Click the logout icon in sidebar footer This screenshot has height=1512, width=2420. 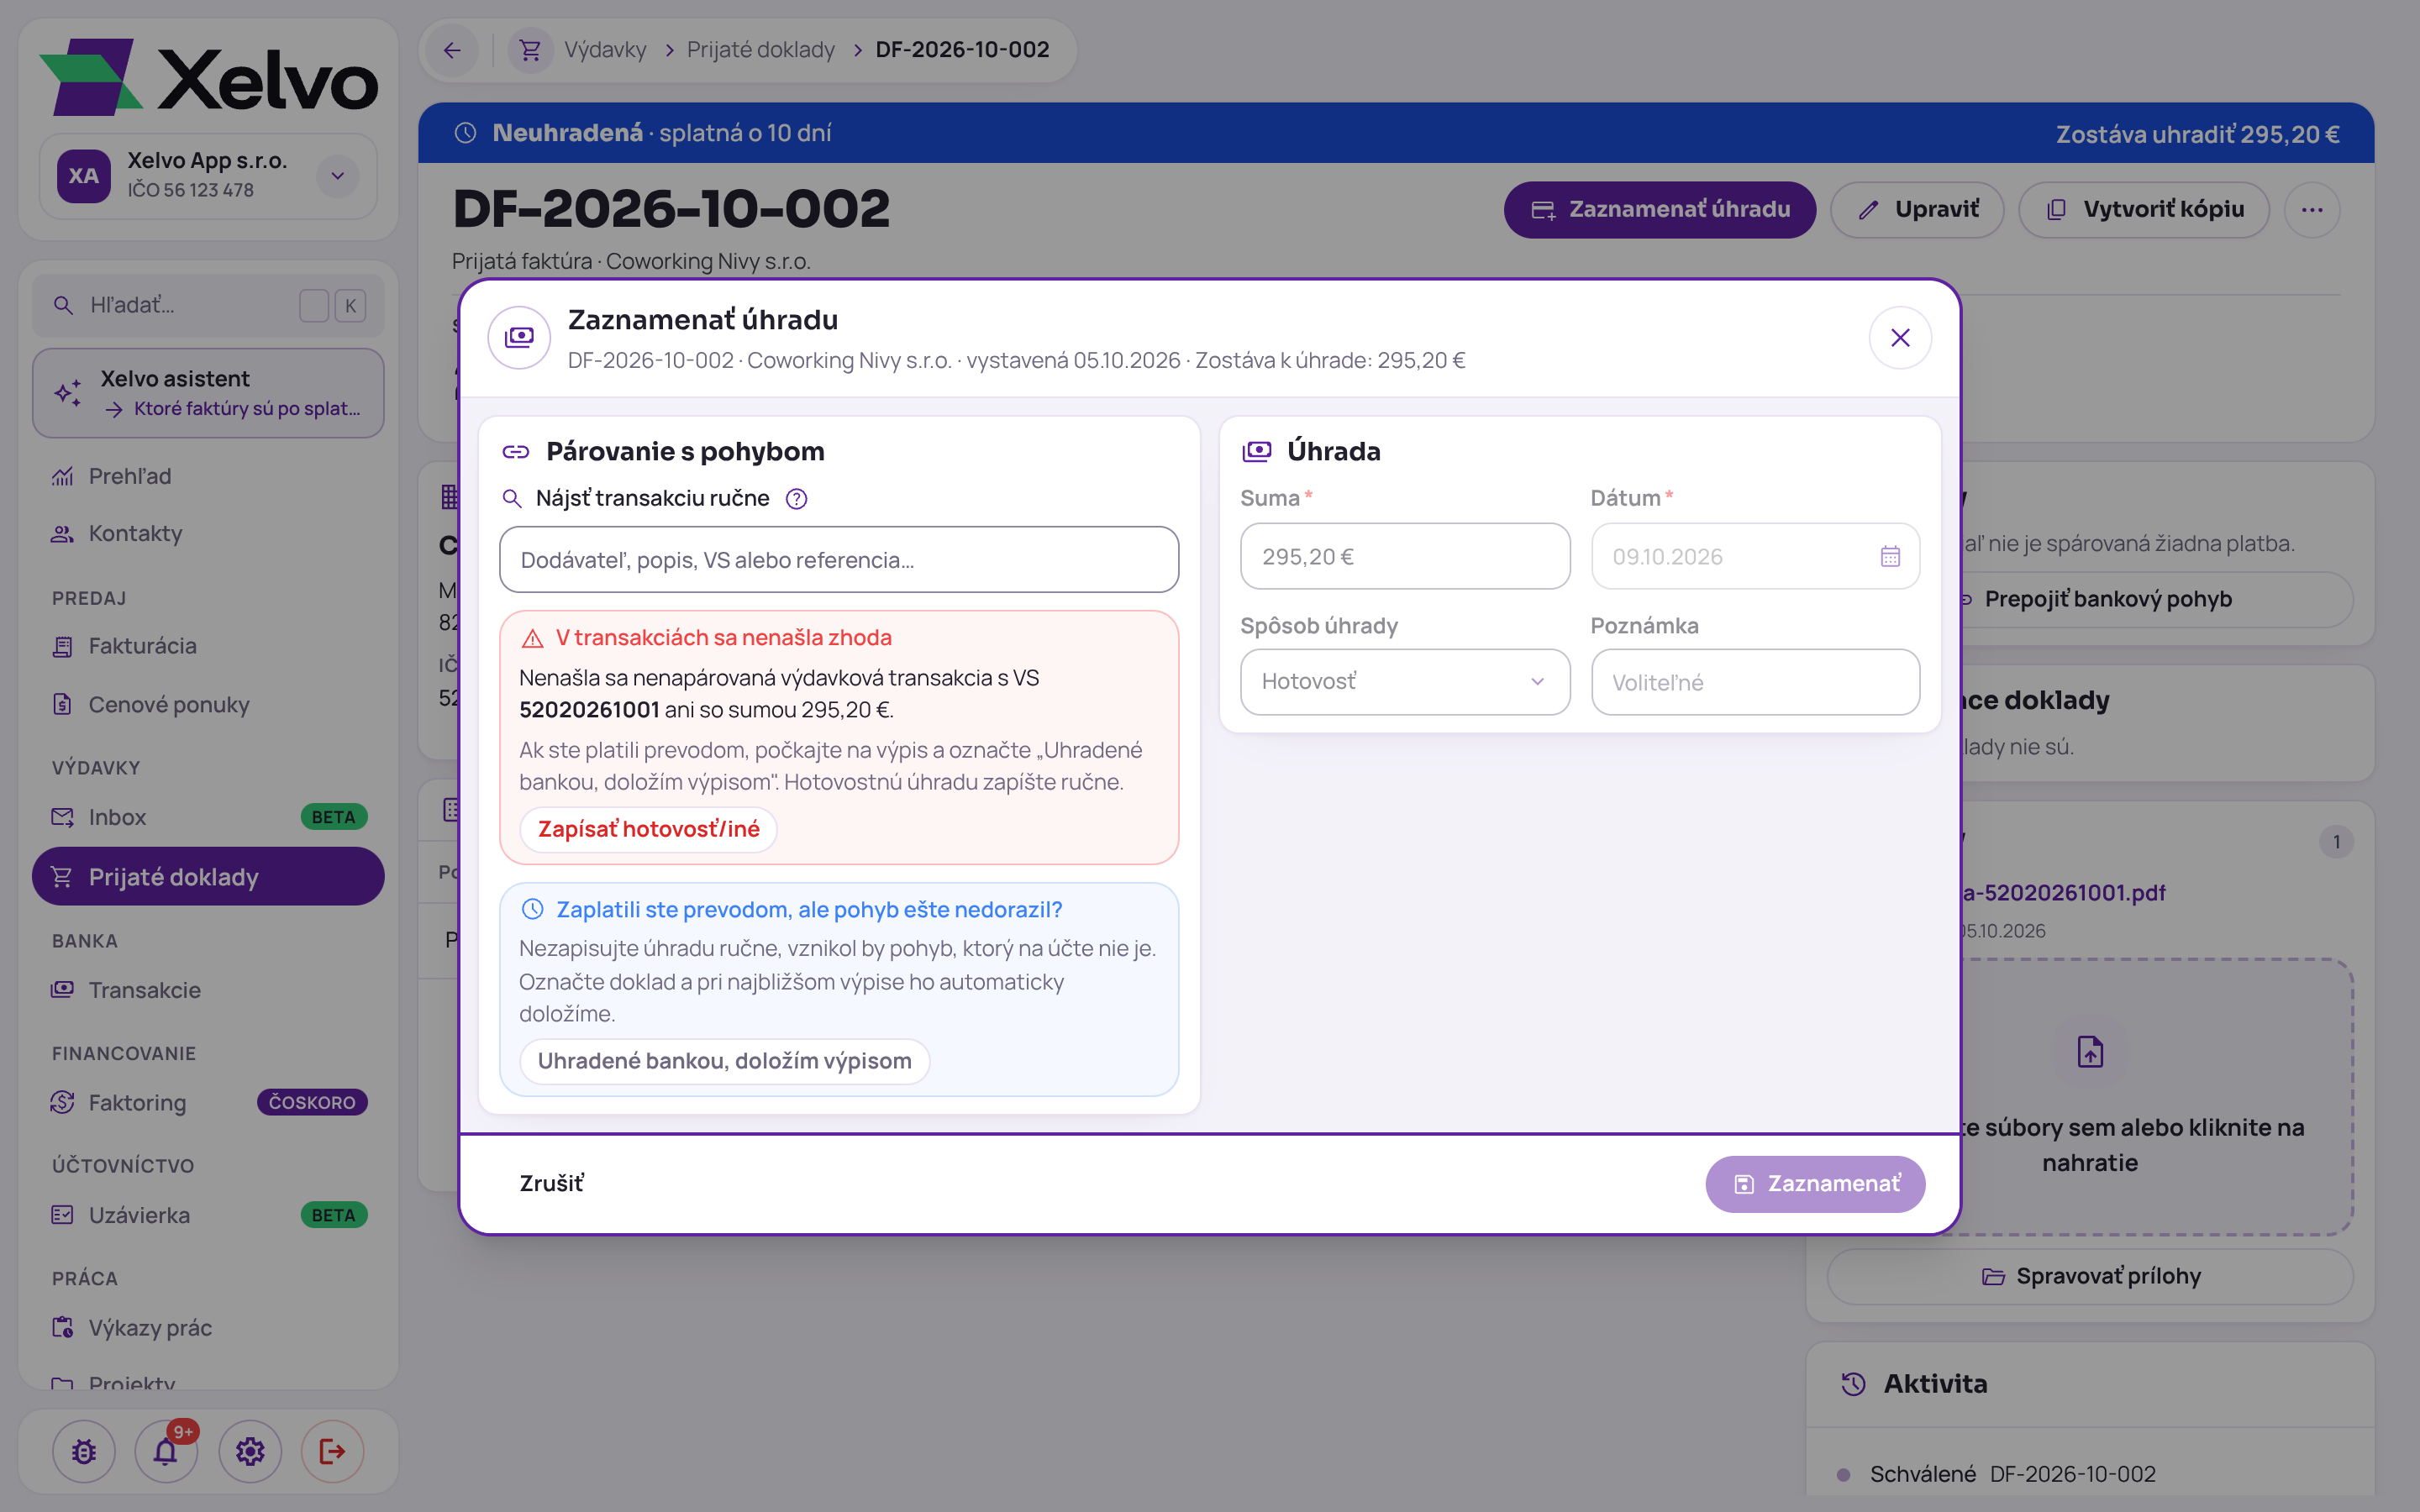(x=332, y=1451)
